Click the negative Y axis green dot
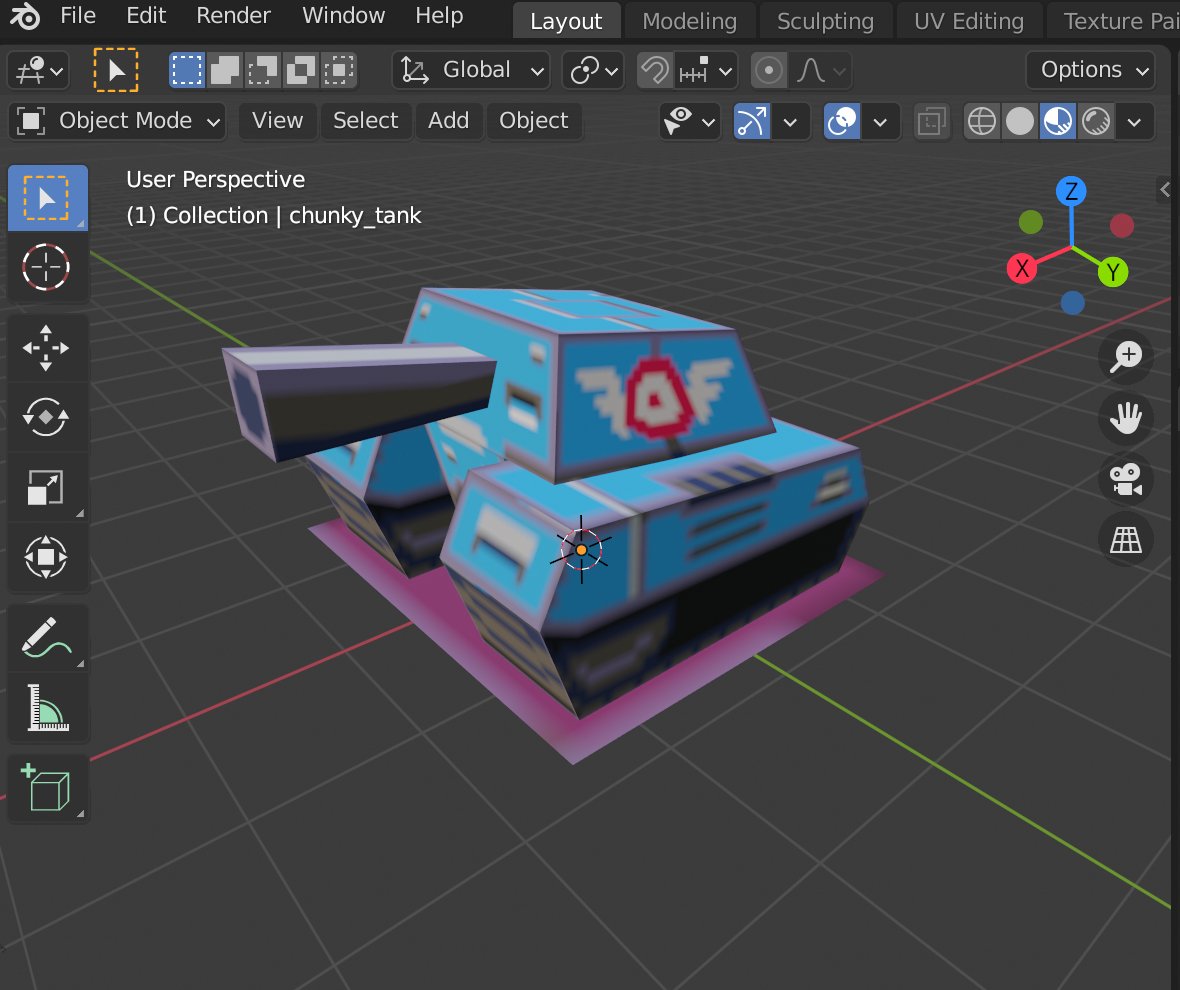 [1030, 222]
